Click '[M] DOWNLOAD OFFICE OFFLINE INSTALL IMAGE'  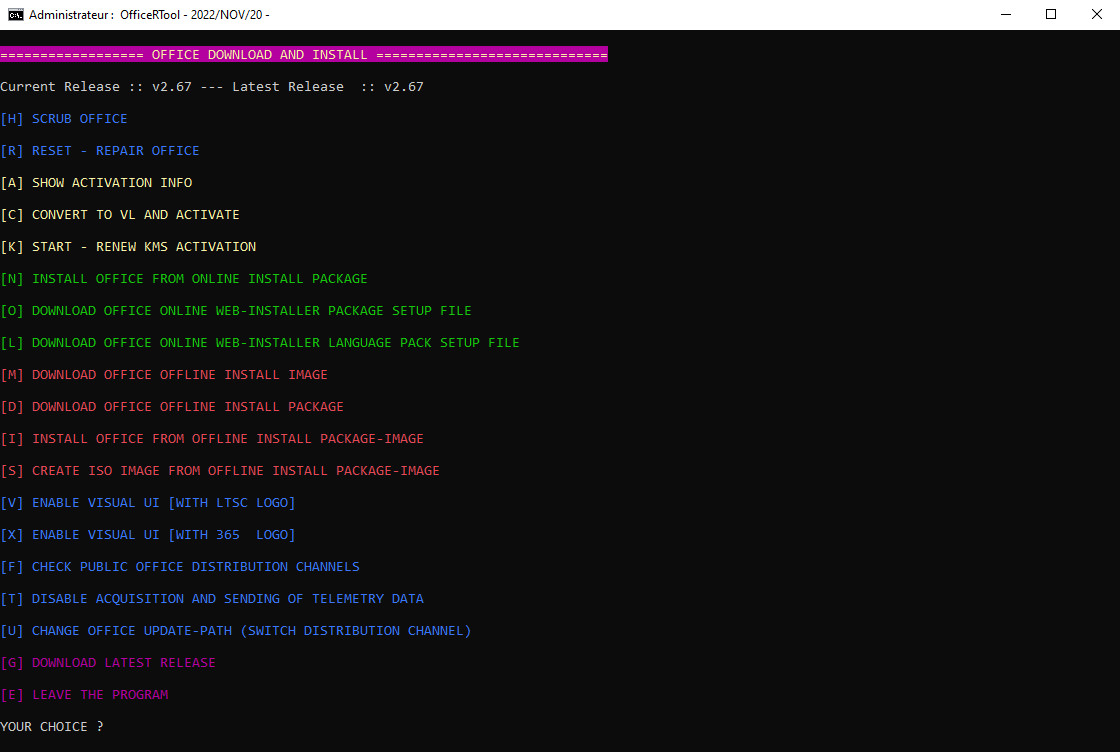[x=164, y=375]
